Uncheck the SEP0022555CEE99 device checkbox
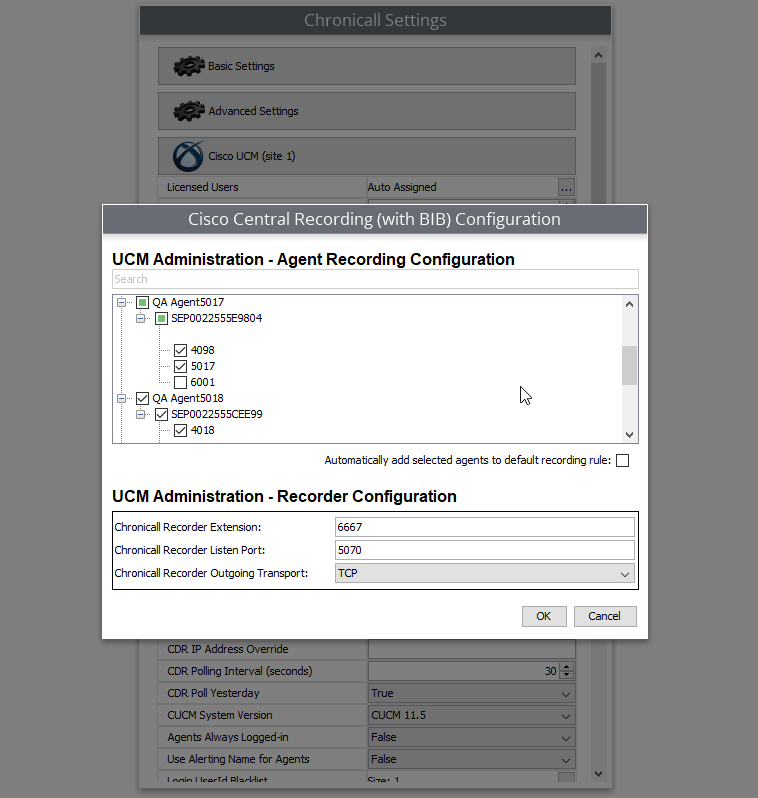 (161, 414)
